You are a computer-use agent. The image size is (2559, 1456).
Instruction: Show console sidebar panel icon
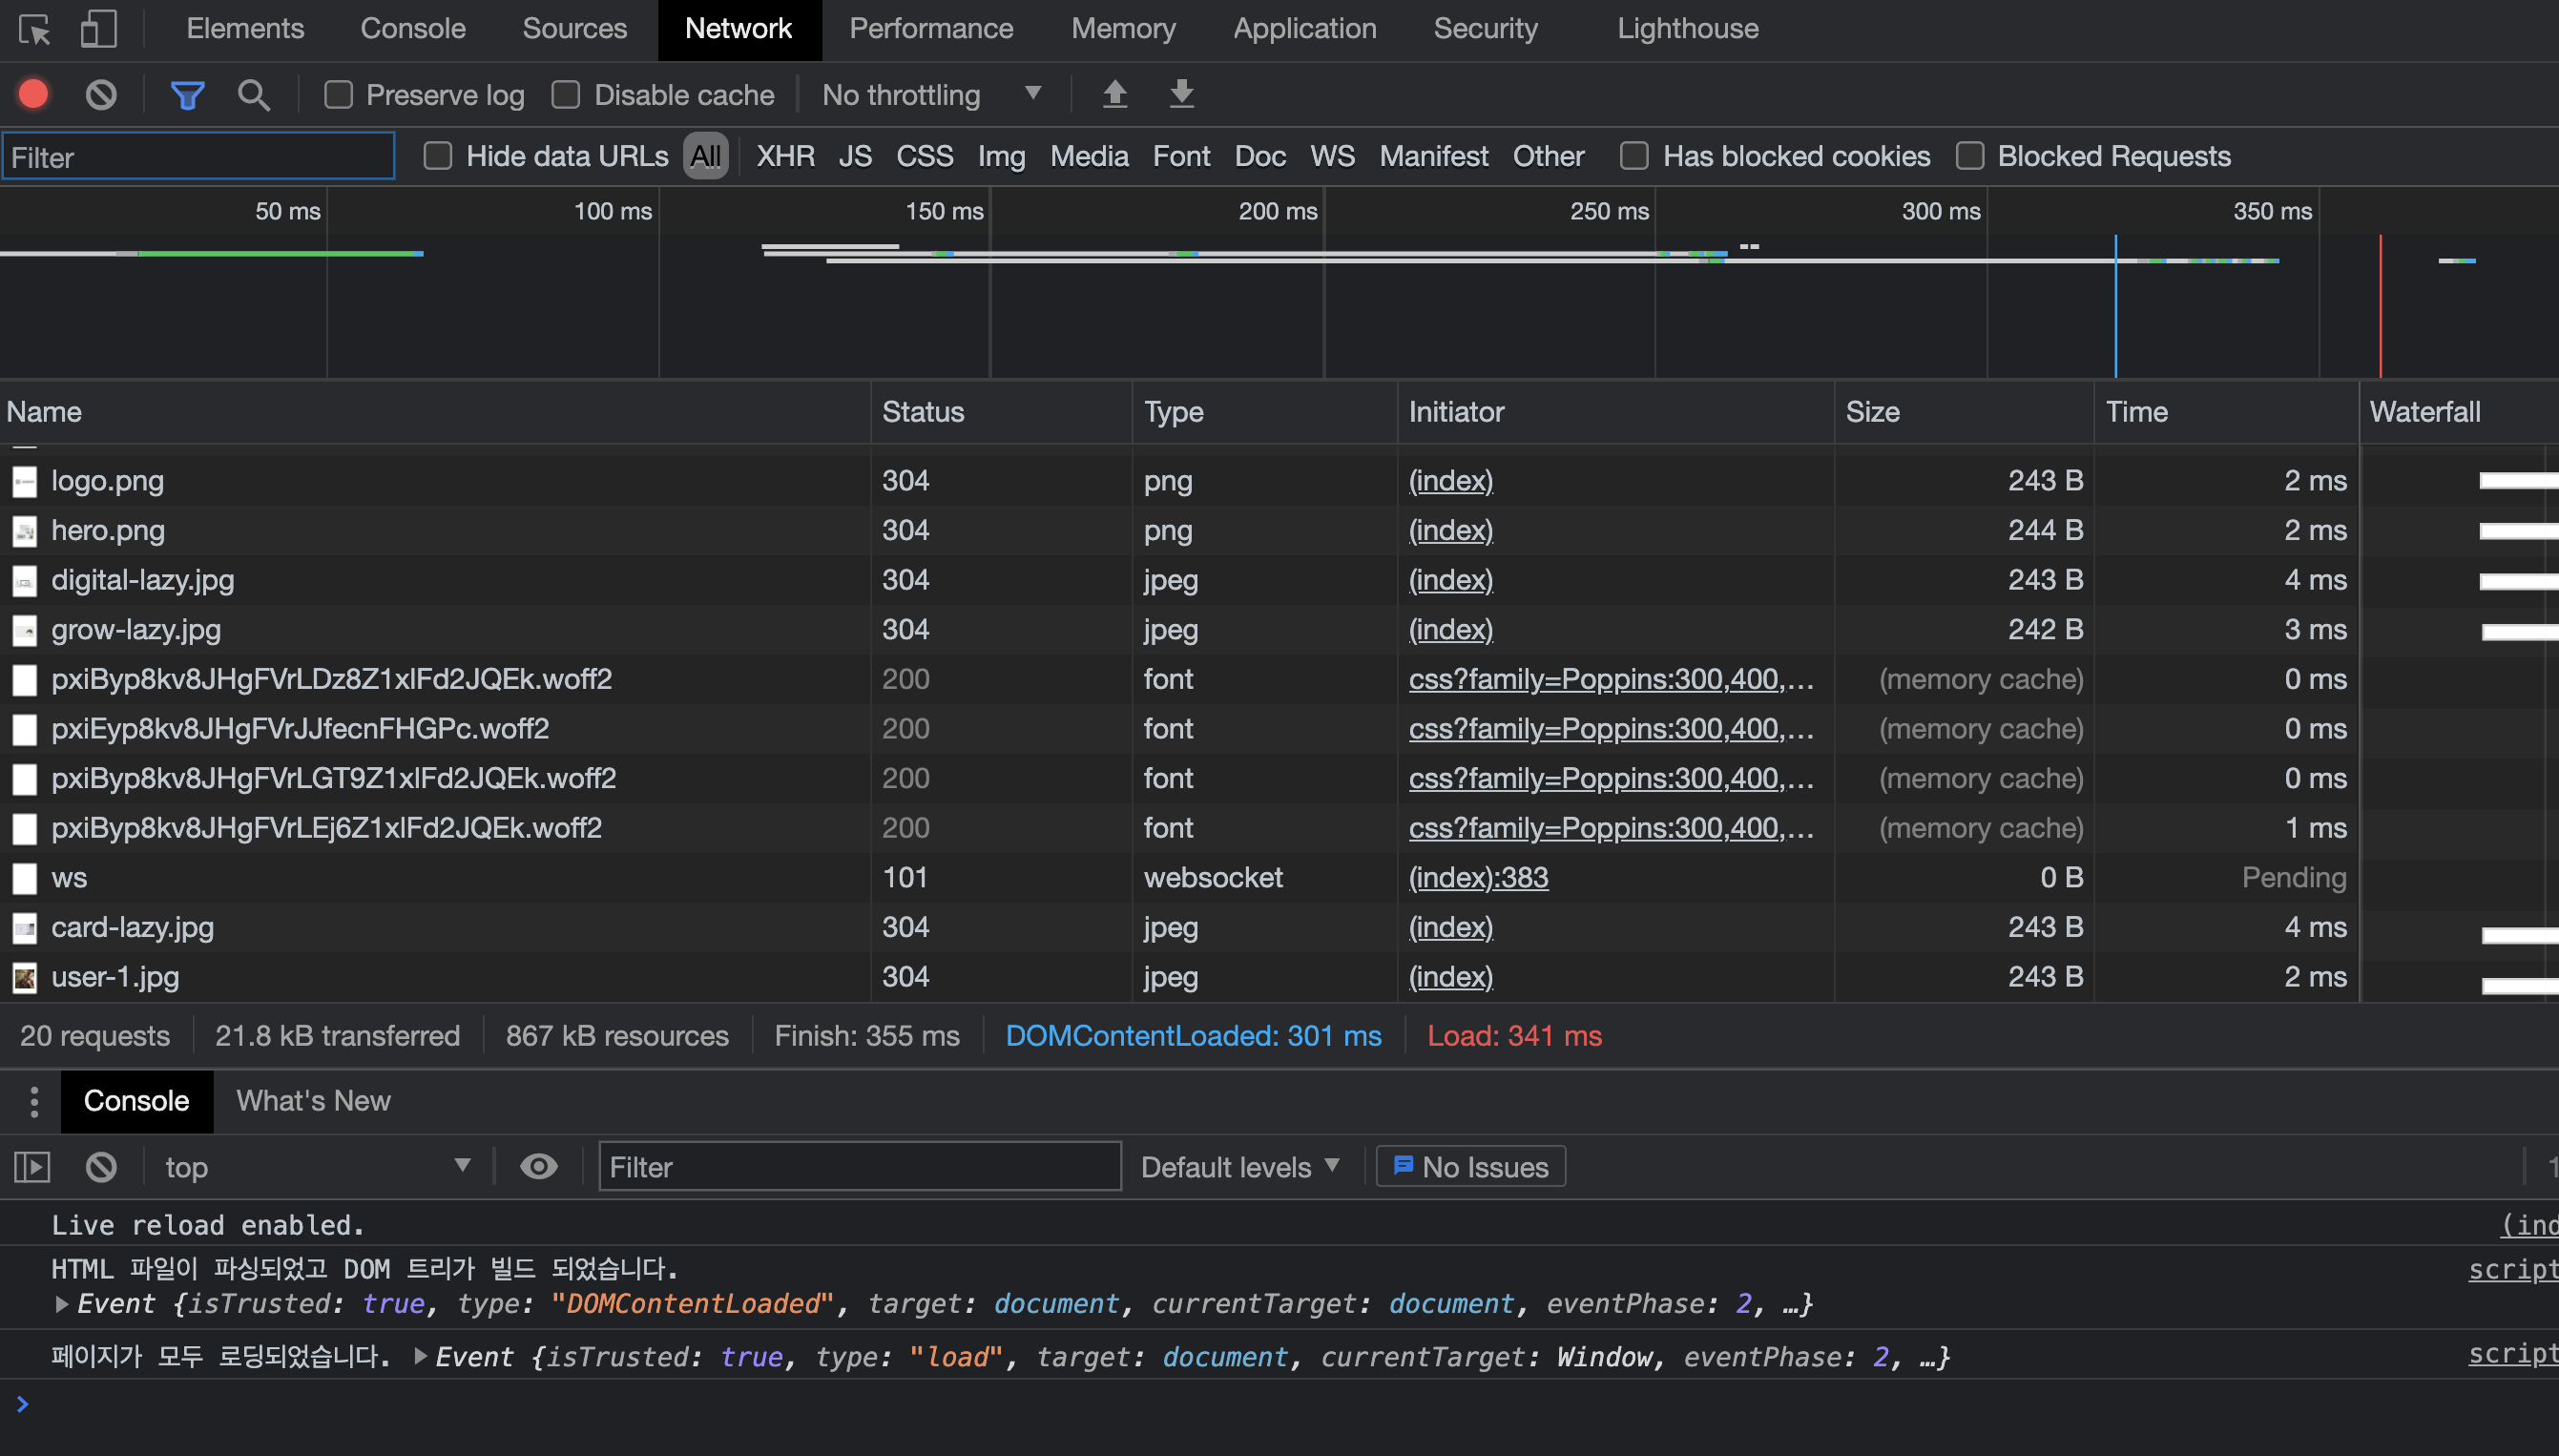click(x=32, y=1166)
